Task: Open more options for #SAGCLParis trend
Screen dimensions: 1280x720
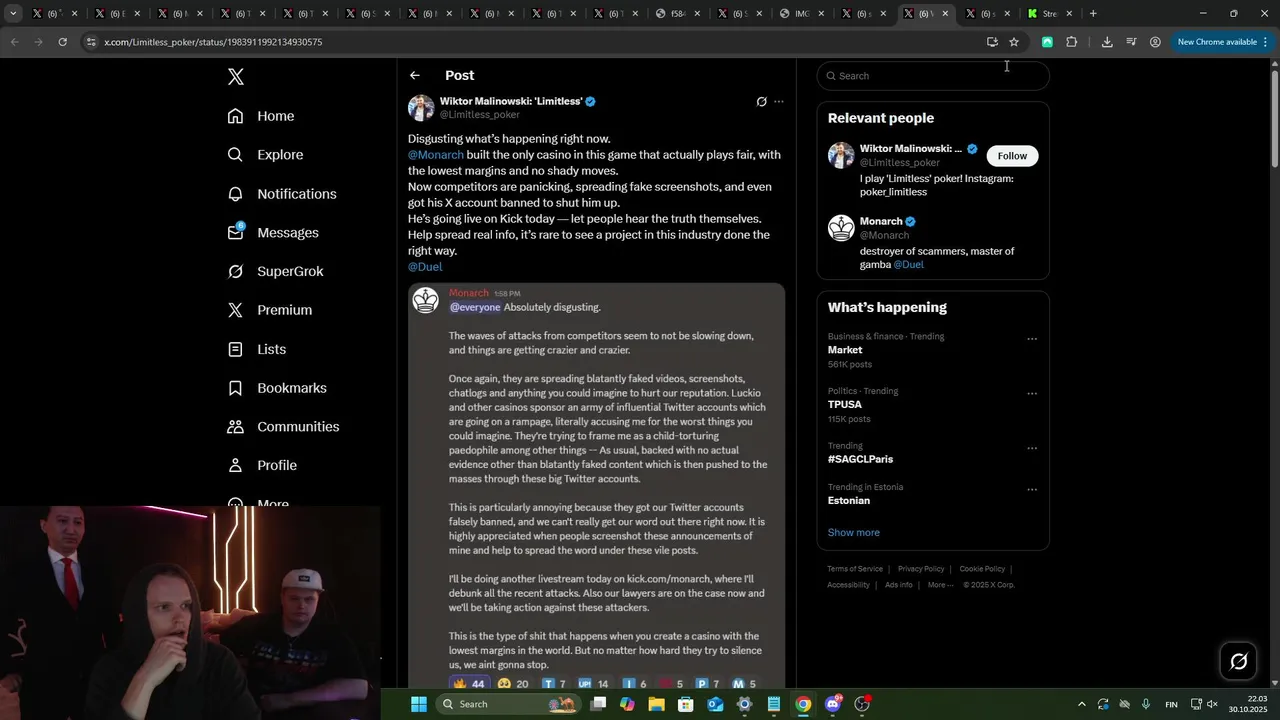Action: tap(1032, 449)
